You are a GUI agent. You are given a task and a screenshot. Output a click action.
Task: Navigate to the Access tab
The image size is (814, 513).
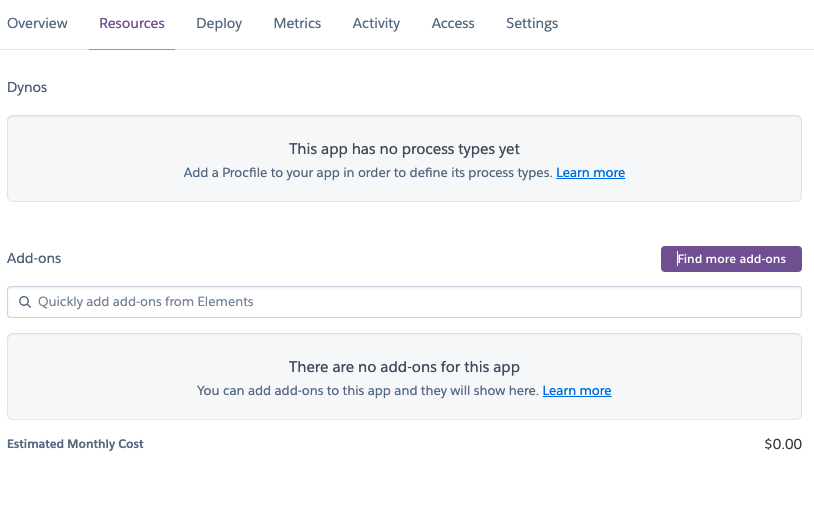click(453, 23)
